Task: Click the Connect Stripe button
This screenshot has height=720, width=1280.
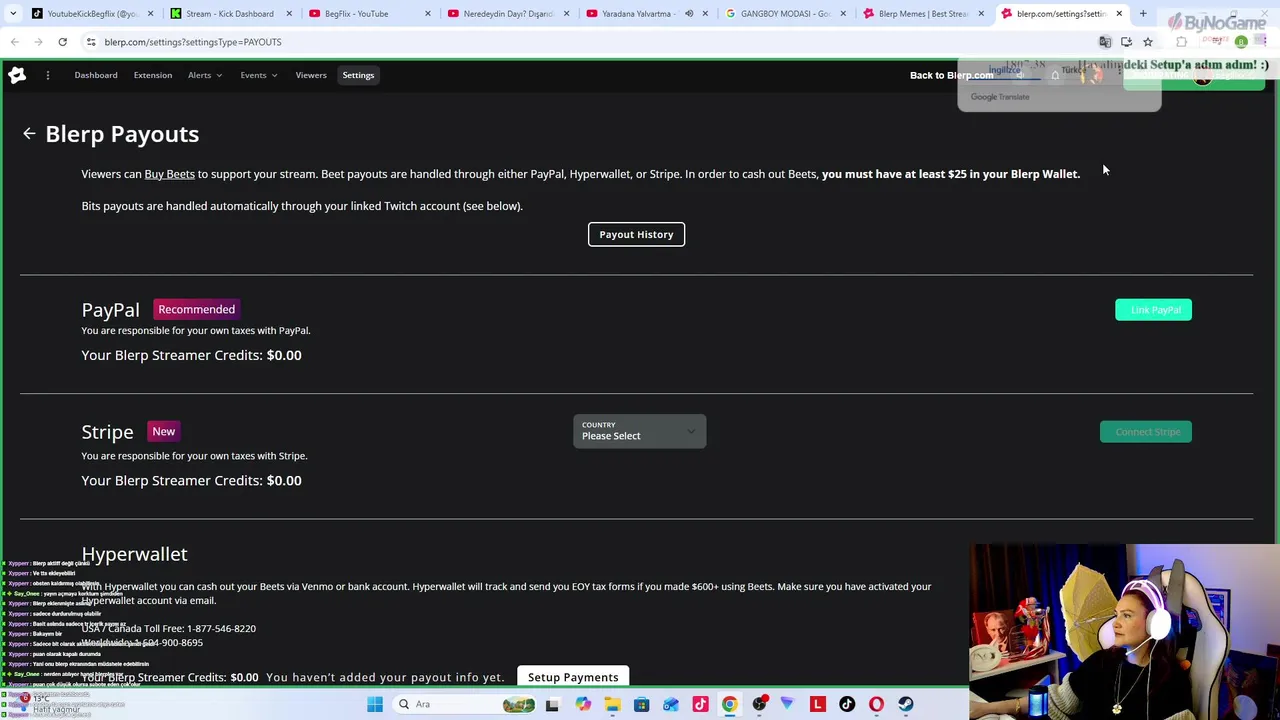Action: coord(1146,432)
